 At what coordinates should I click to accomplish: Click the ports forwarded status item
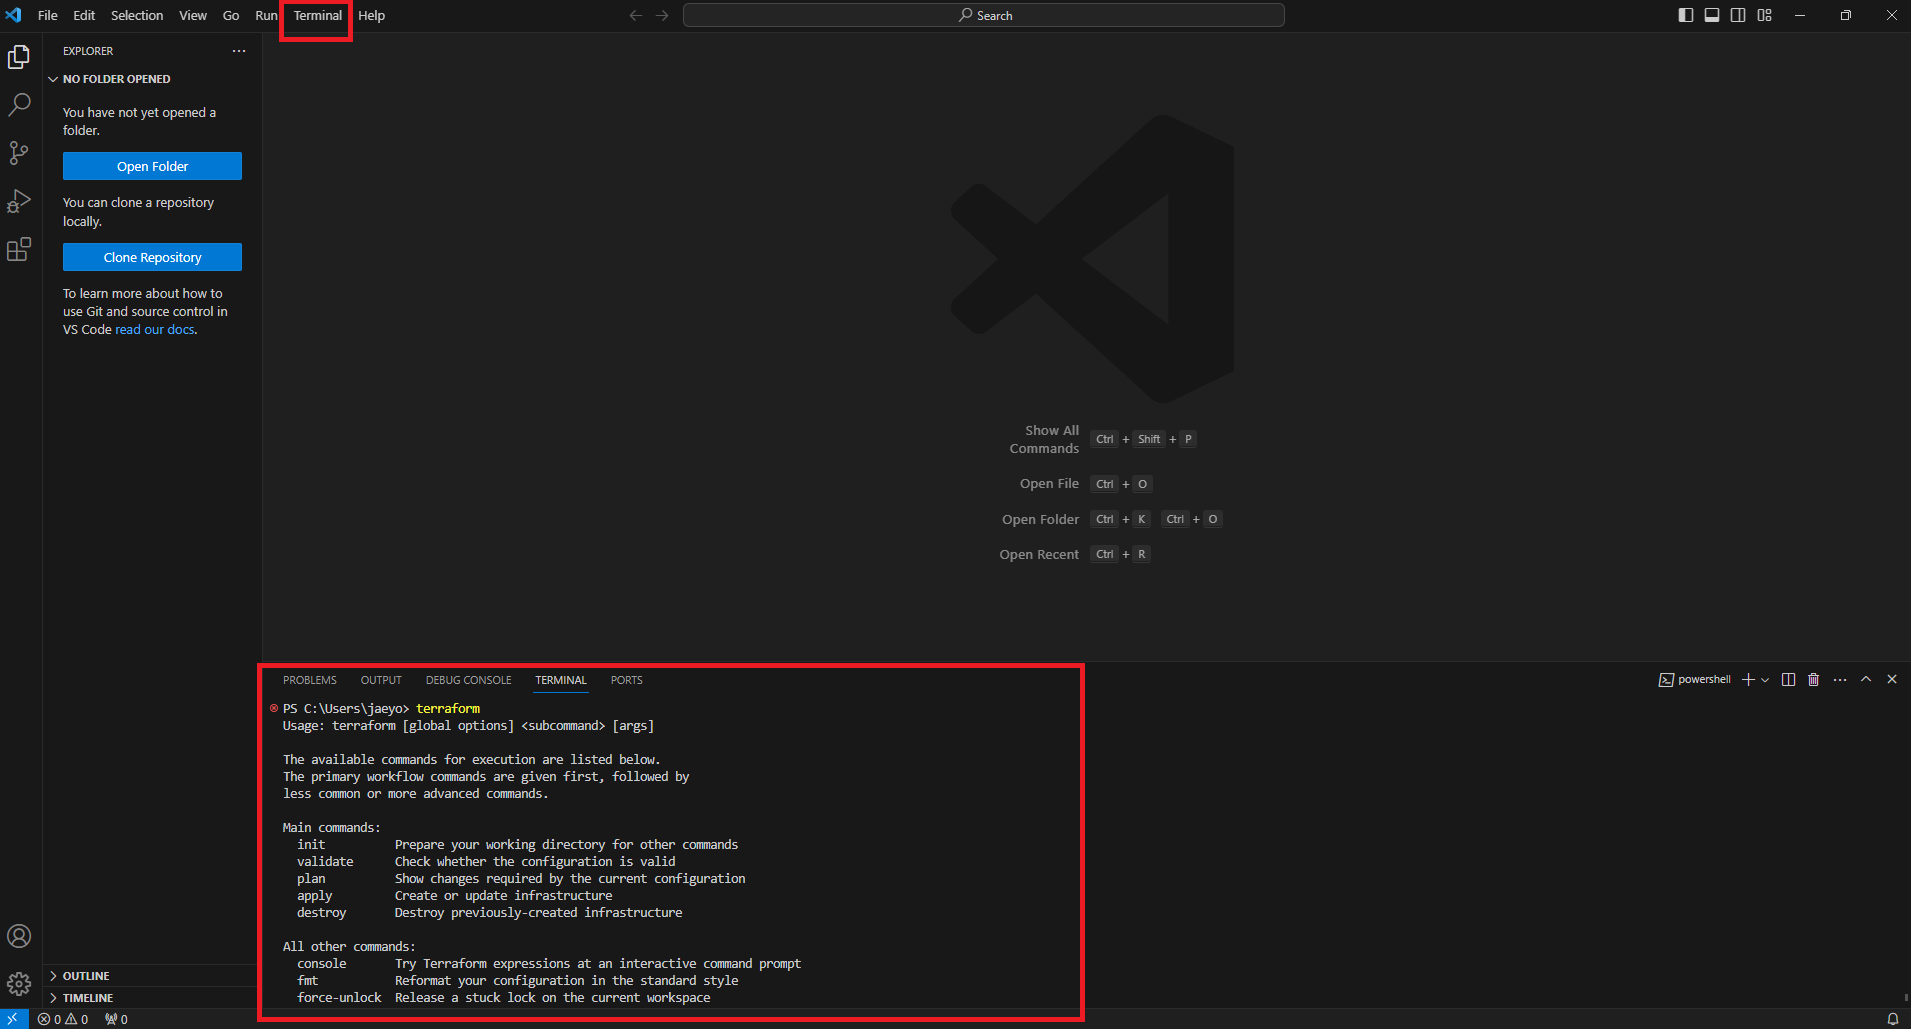tap(116, 1019)
